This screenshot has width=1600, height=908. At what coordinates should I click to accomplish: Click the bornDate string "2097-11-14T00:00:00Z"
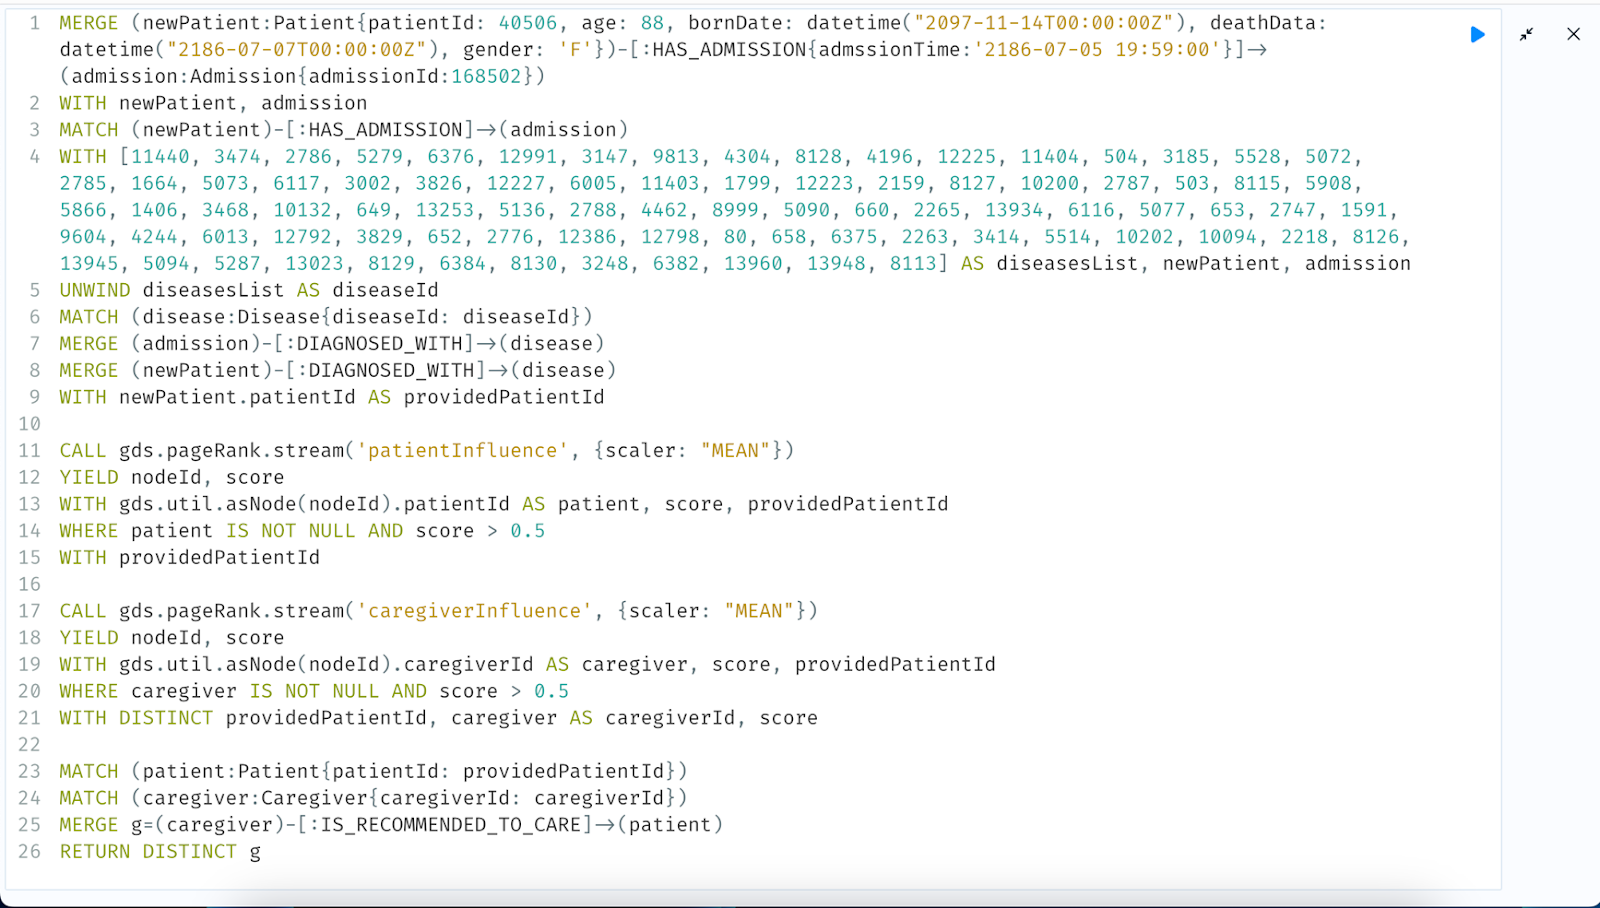[x=1043, y=23]
